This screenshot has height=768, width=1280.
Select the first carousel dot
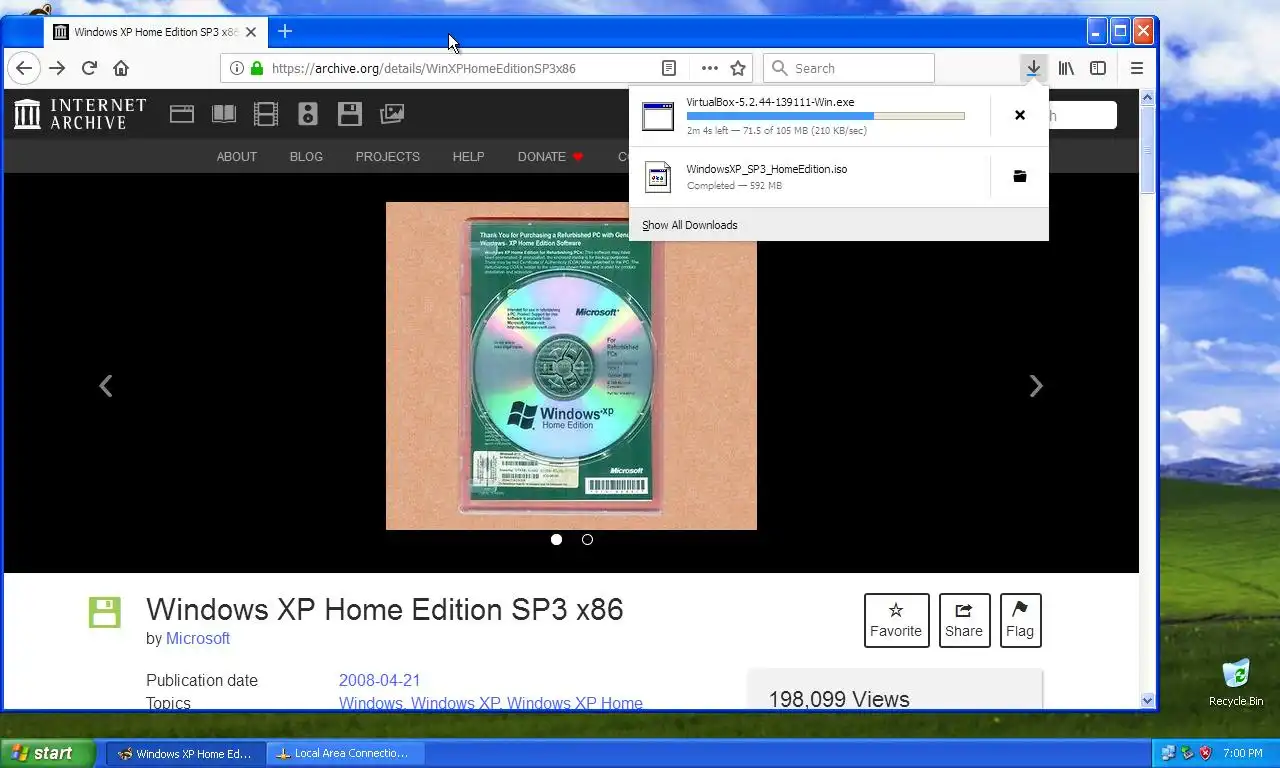pos(556,539)
